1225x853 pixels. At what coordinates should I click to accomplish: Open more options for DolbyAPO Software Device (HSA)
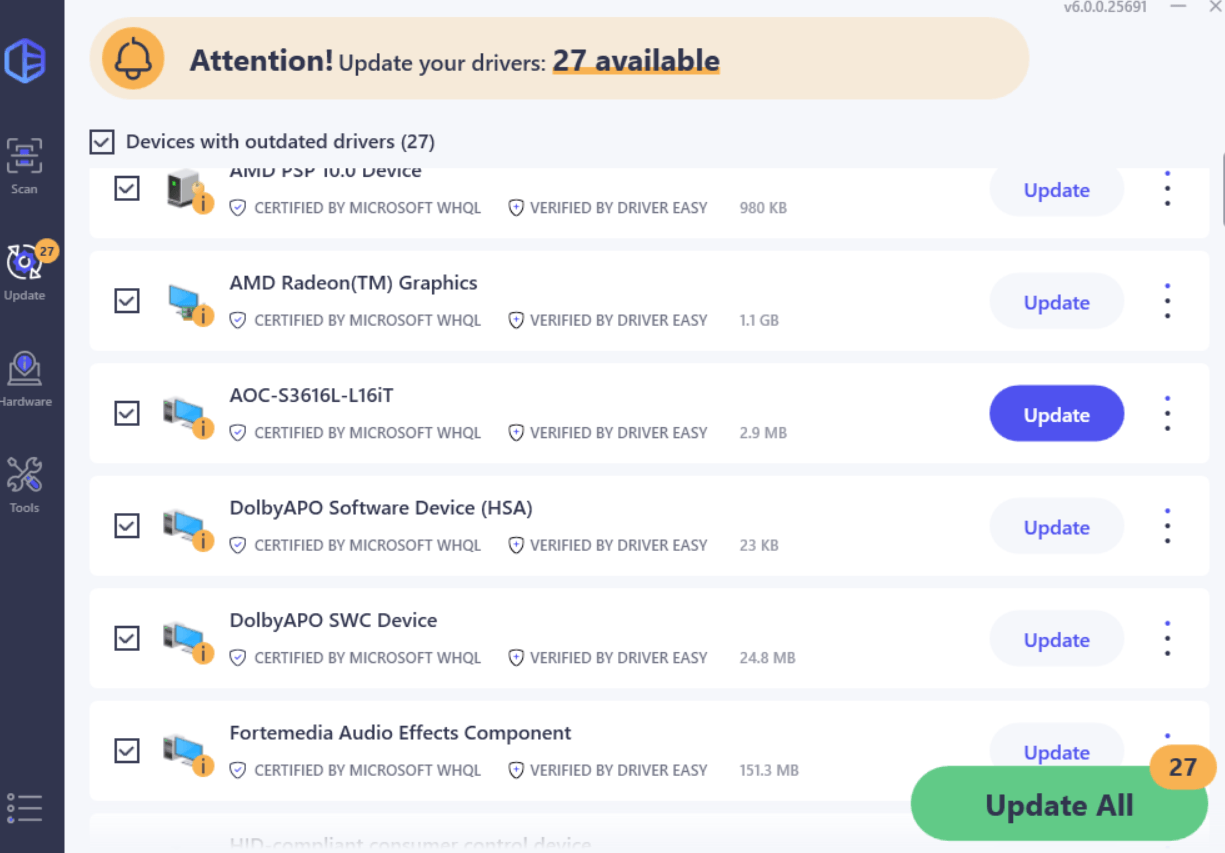(1167, 527)
